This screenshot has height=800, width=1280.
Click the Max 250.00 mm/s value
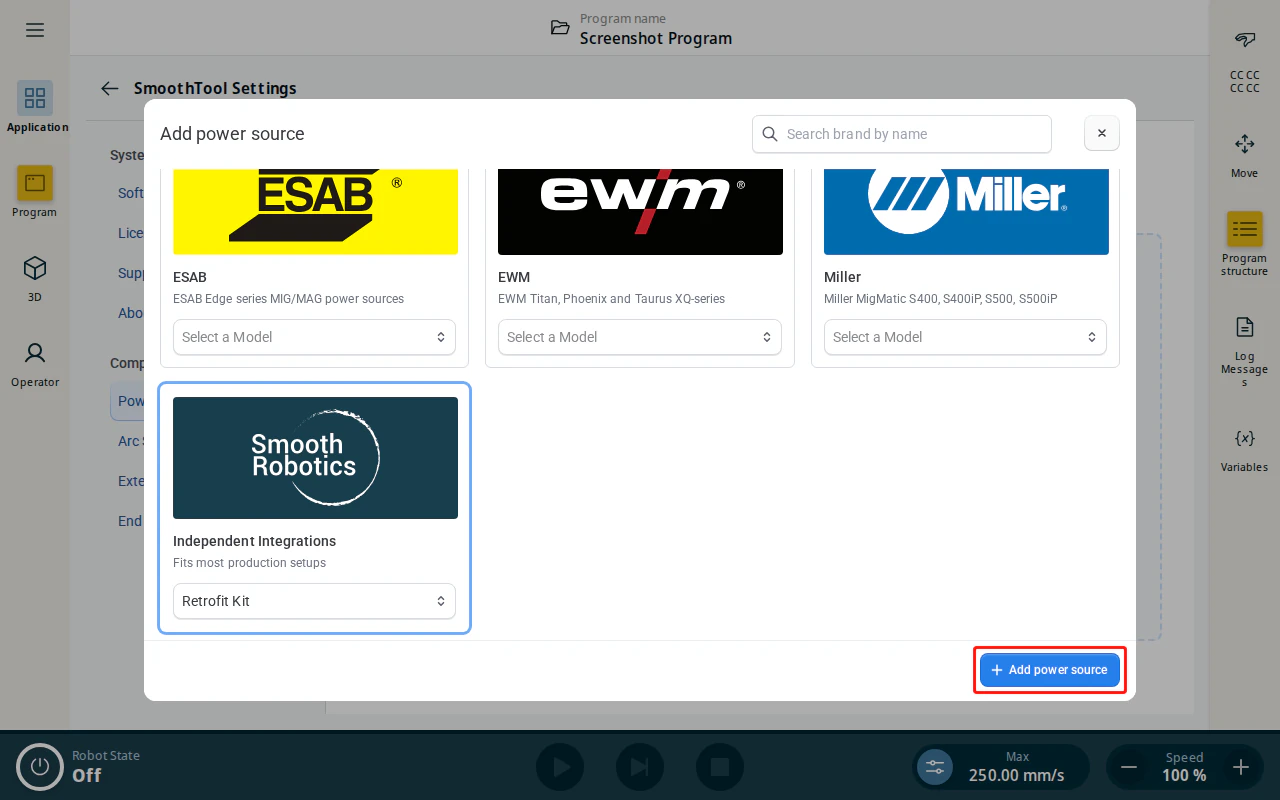(x=1016, y=775)
